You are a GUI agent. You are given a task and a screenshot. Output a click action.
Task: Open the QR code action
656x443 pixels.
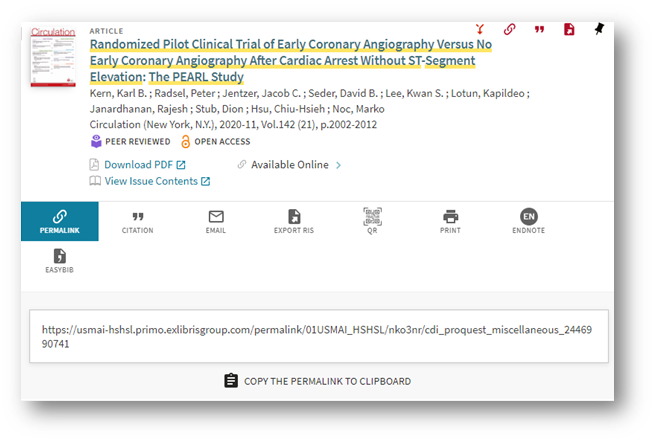tap(372, 221)
